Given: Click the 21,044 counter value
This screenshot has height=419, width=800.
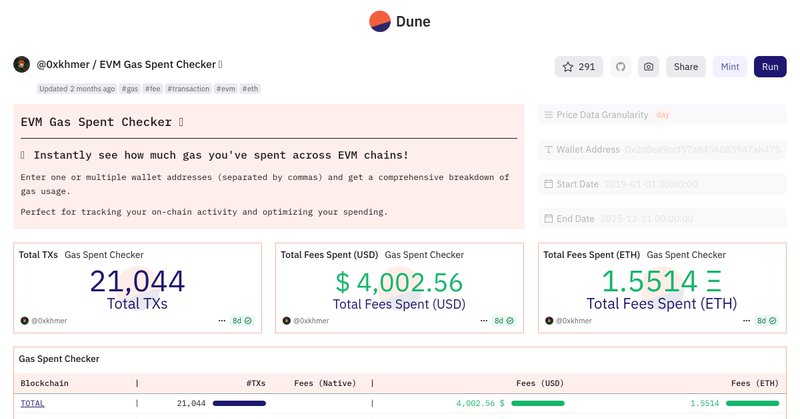Looking at the screenshot, I should click(x=137, y=281).
